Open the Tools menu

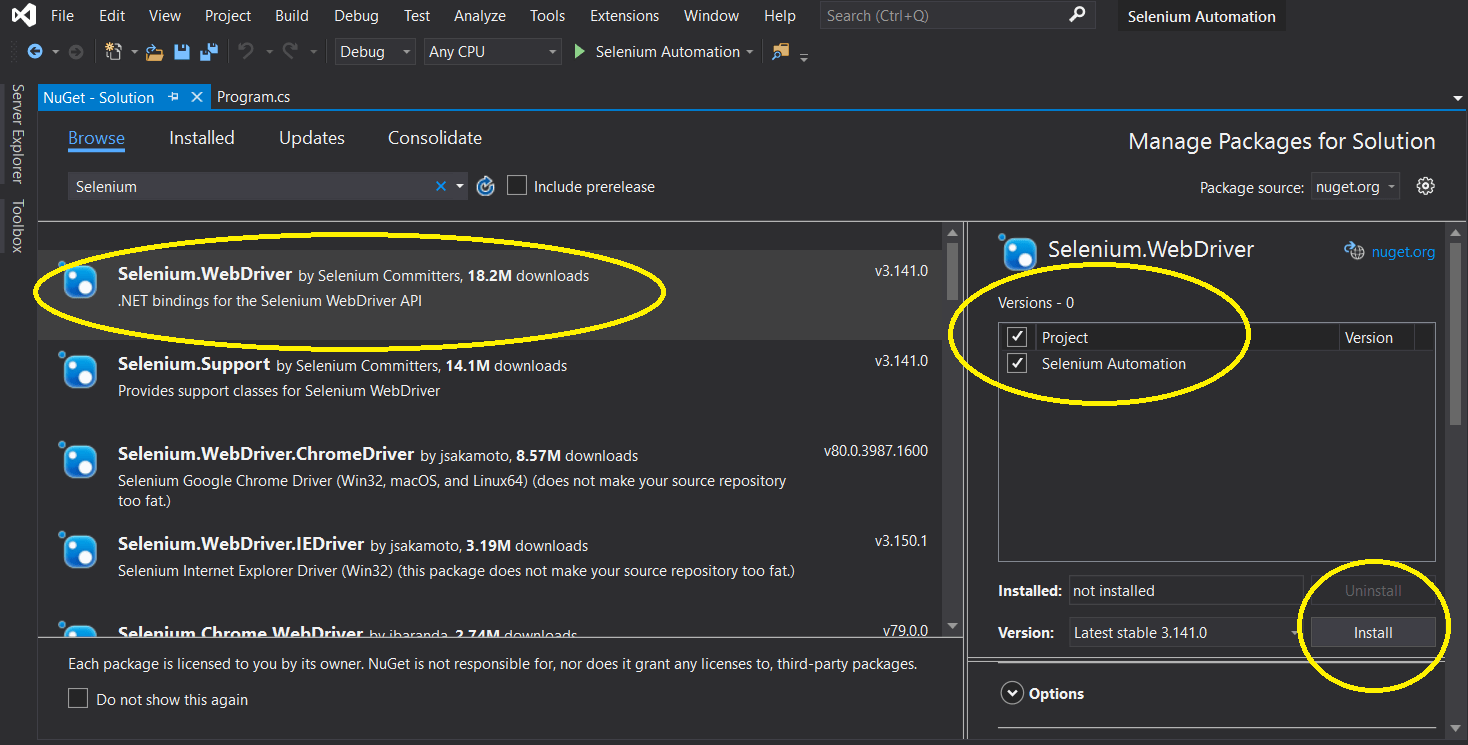[548, 16]
